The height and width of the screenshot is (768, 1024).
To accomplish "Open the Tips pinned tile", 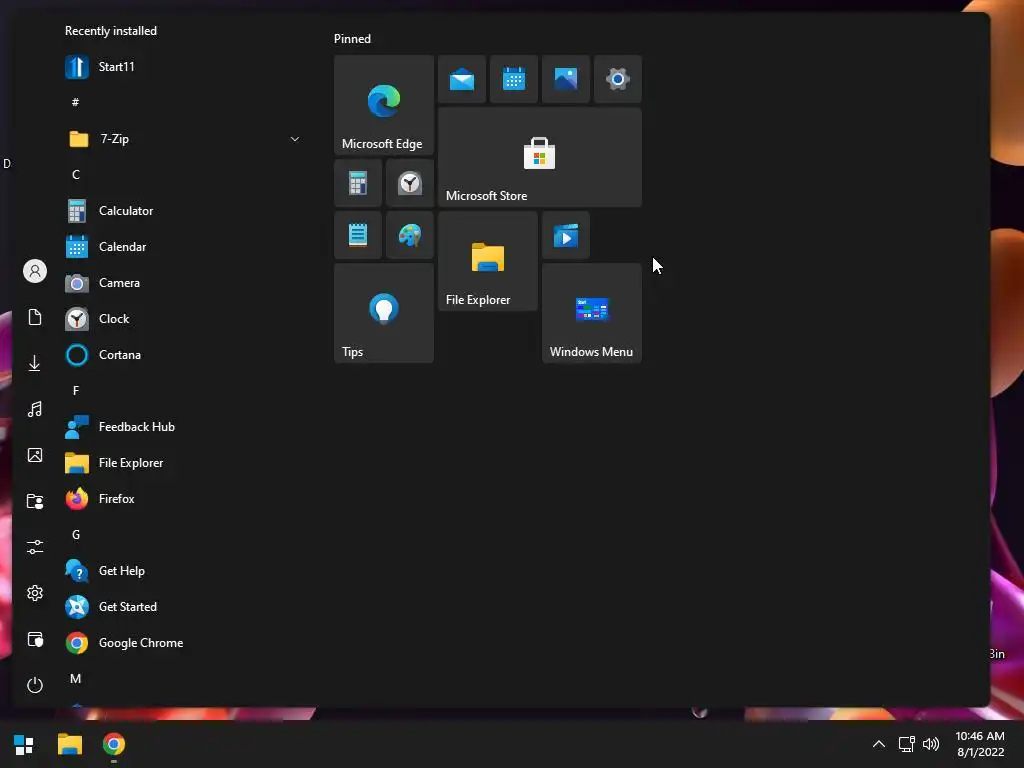I will [x=383, y=313].
